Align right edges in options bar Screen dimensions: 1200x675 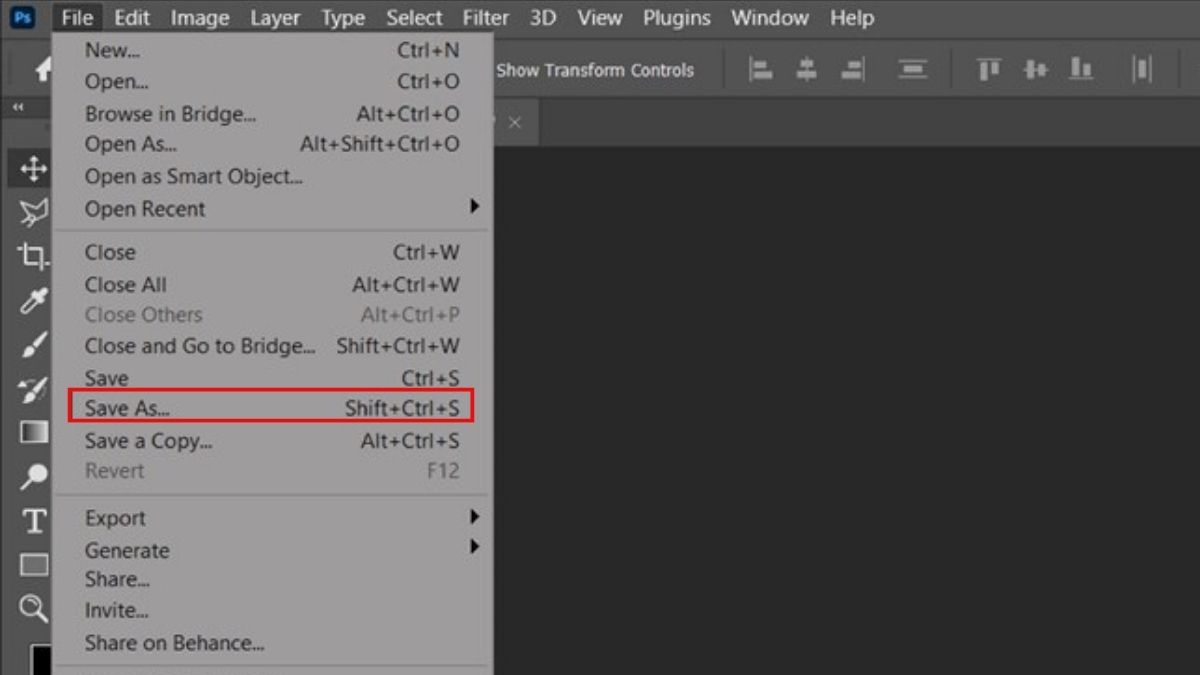(x=852, y=69)
